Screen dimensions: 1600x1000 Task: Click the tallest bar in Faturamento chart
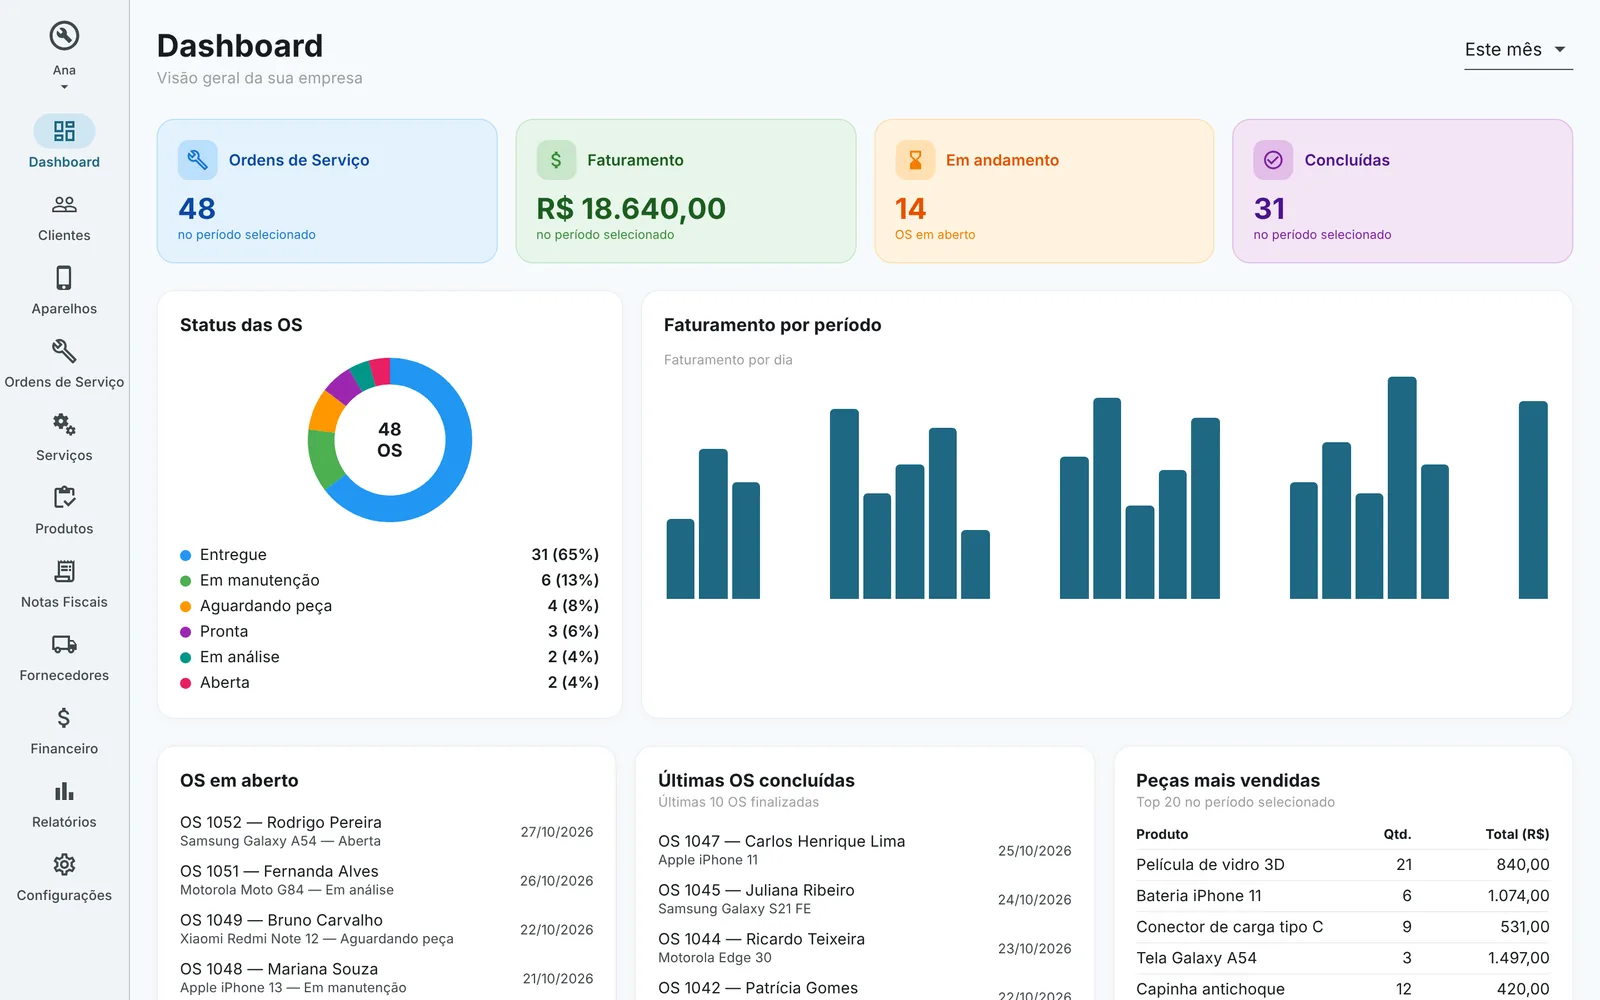(1402, 488)
